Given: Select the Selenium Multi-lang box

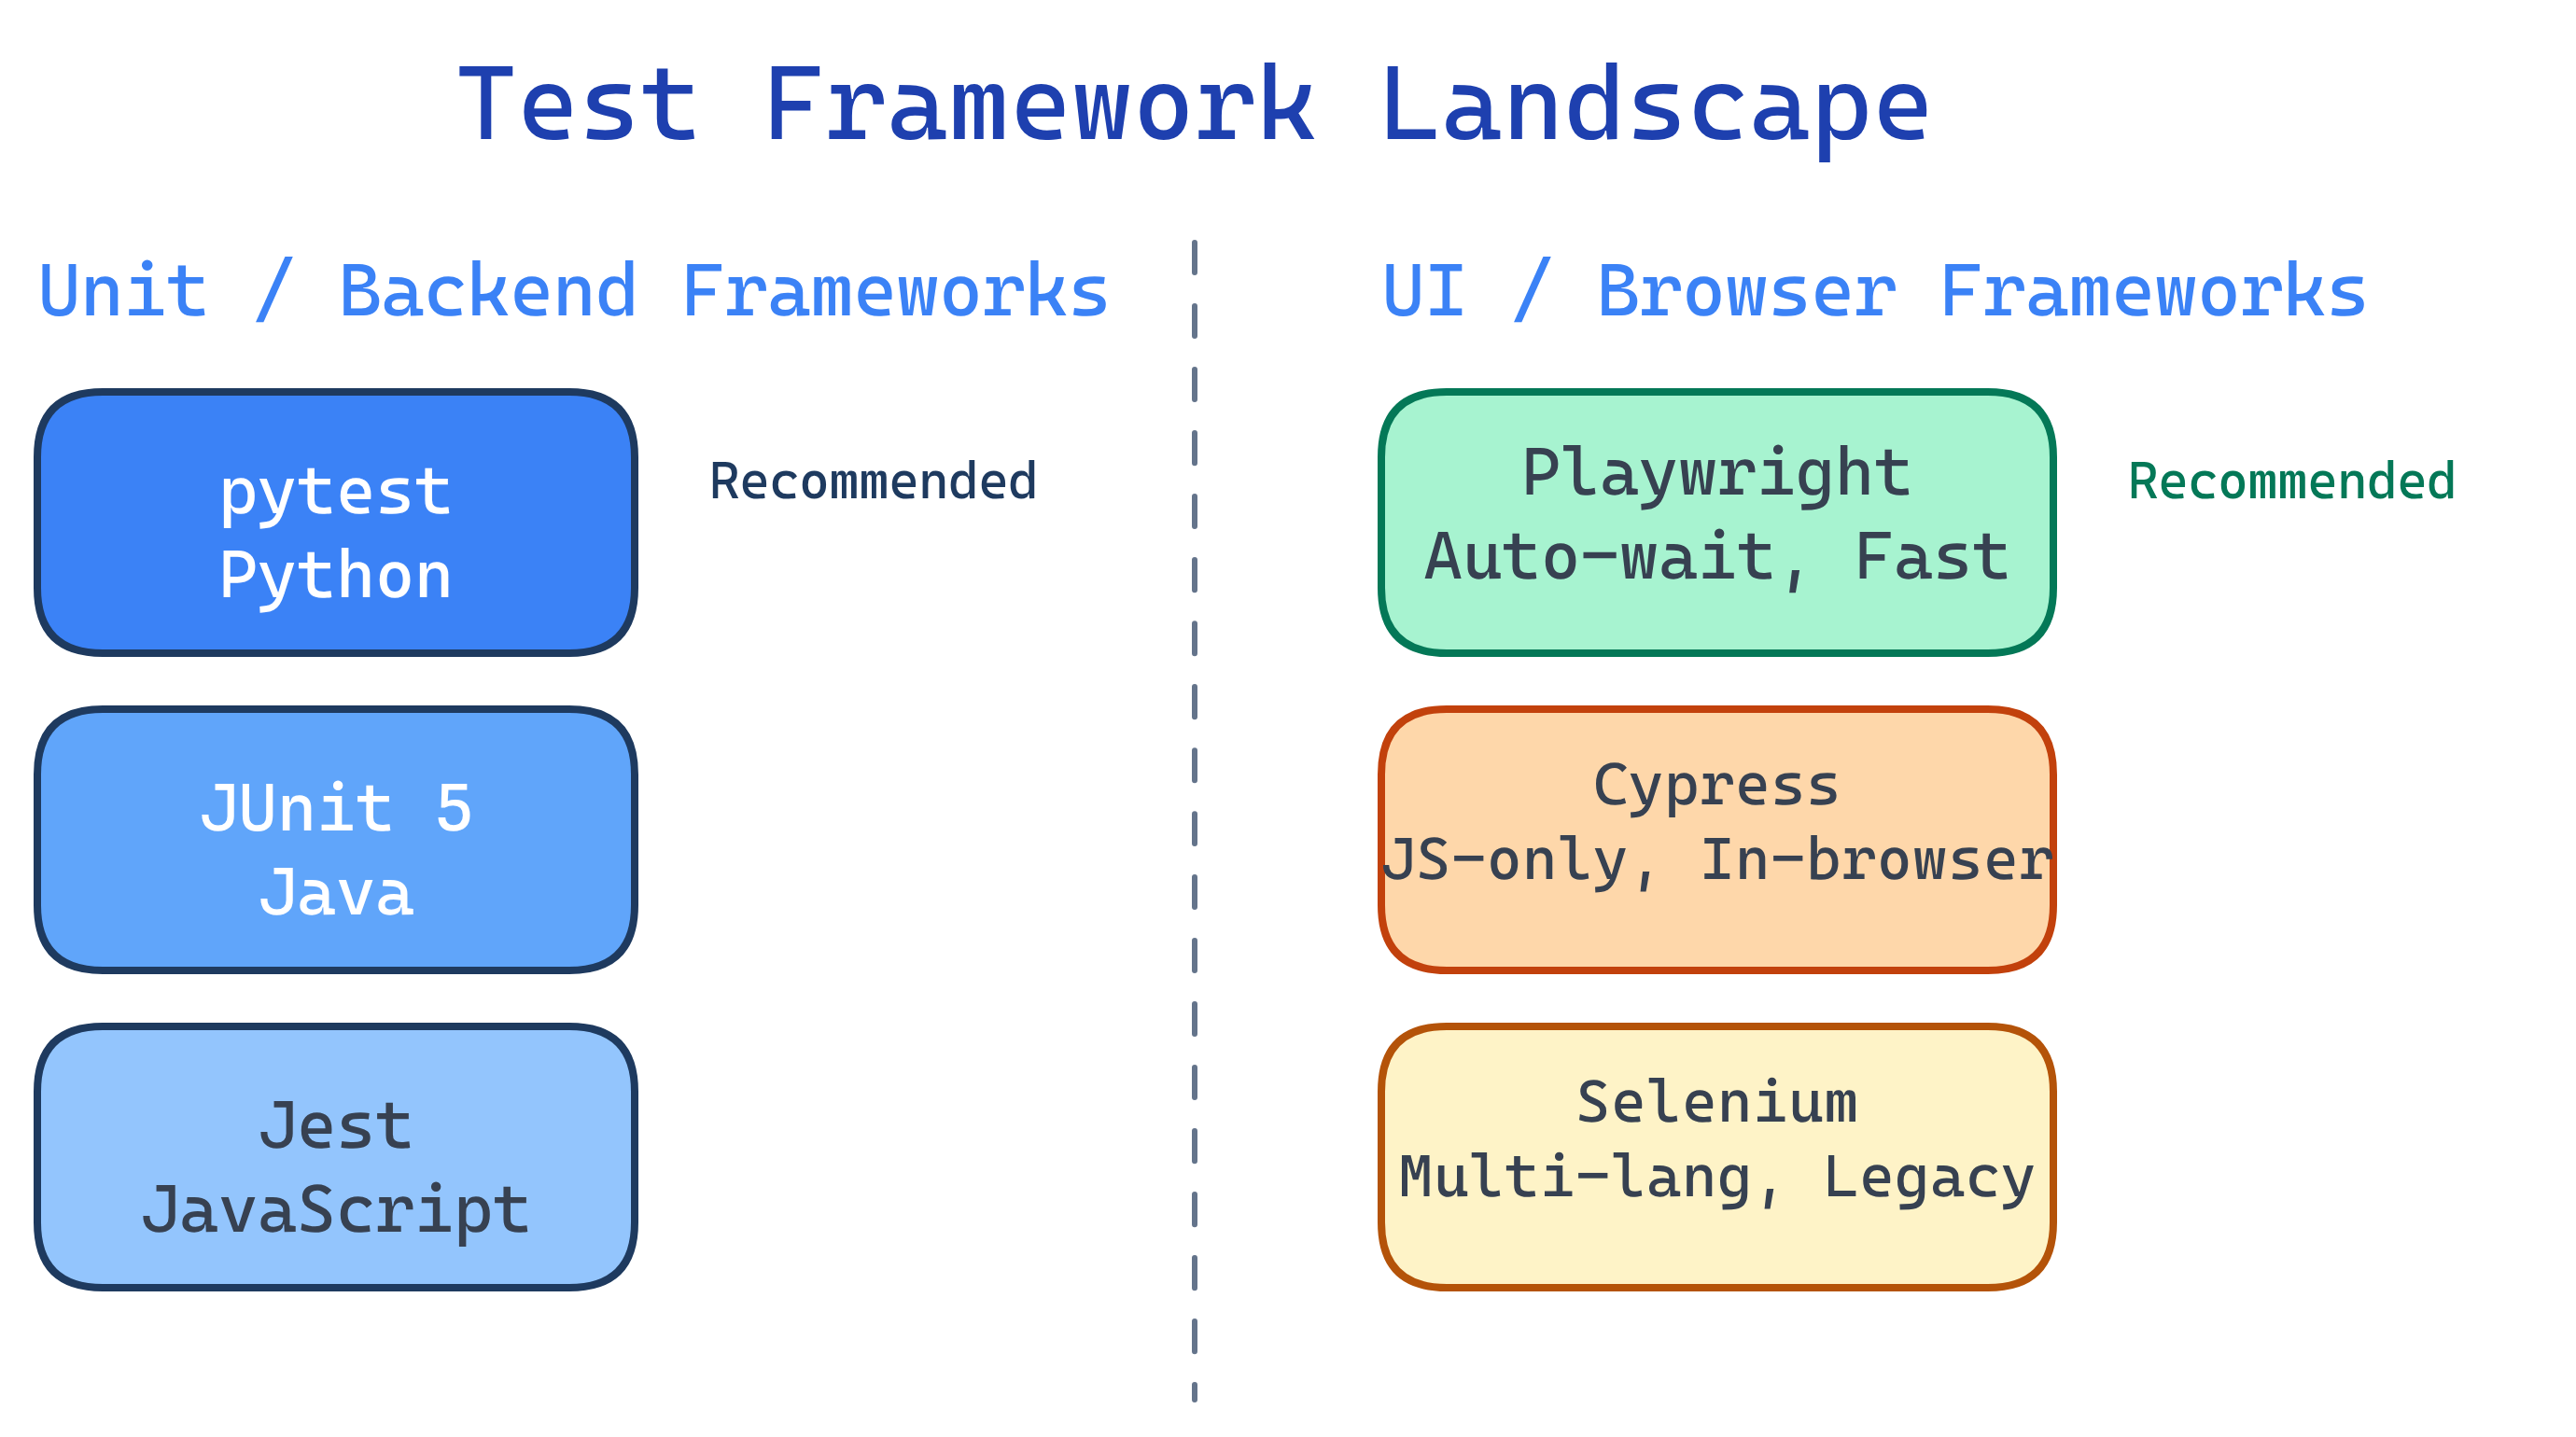Looking at the screenshot, I should pyautogui.click(x=1715, y=1160).
